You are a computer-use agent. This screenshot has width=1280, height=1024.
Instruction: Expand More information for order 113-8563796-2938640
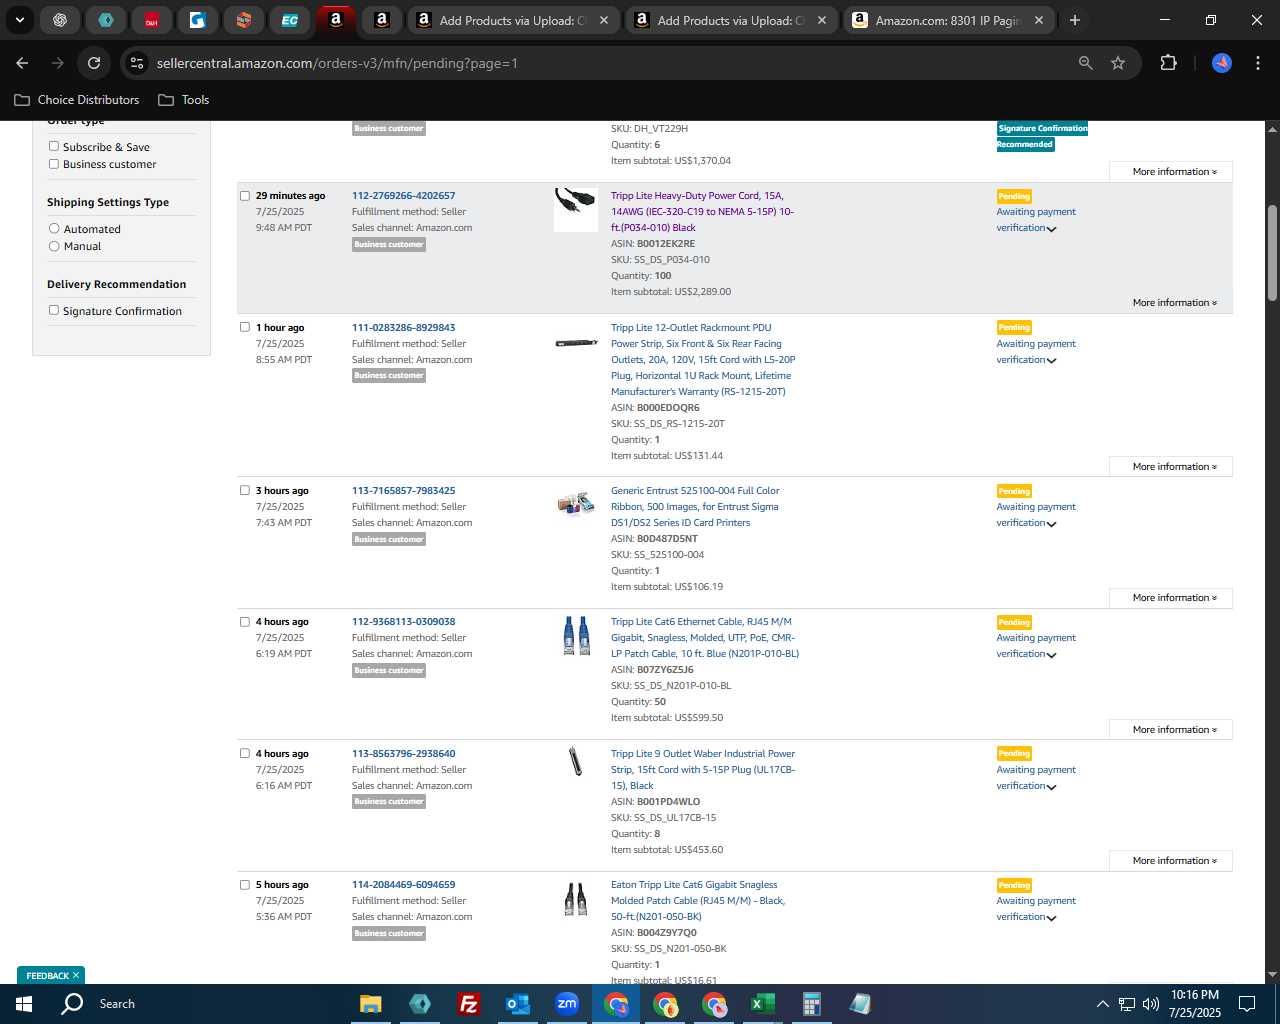point(1171,861)
